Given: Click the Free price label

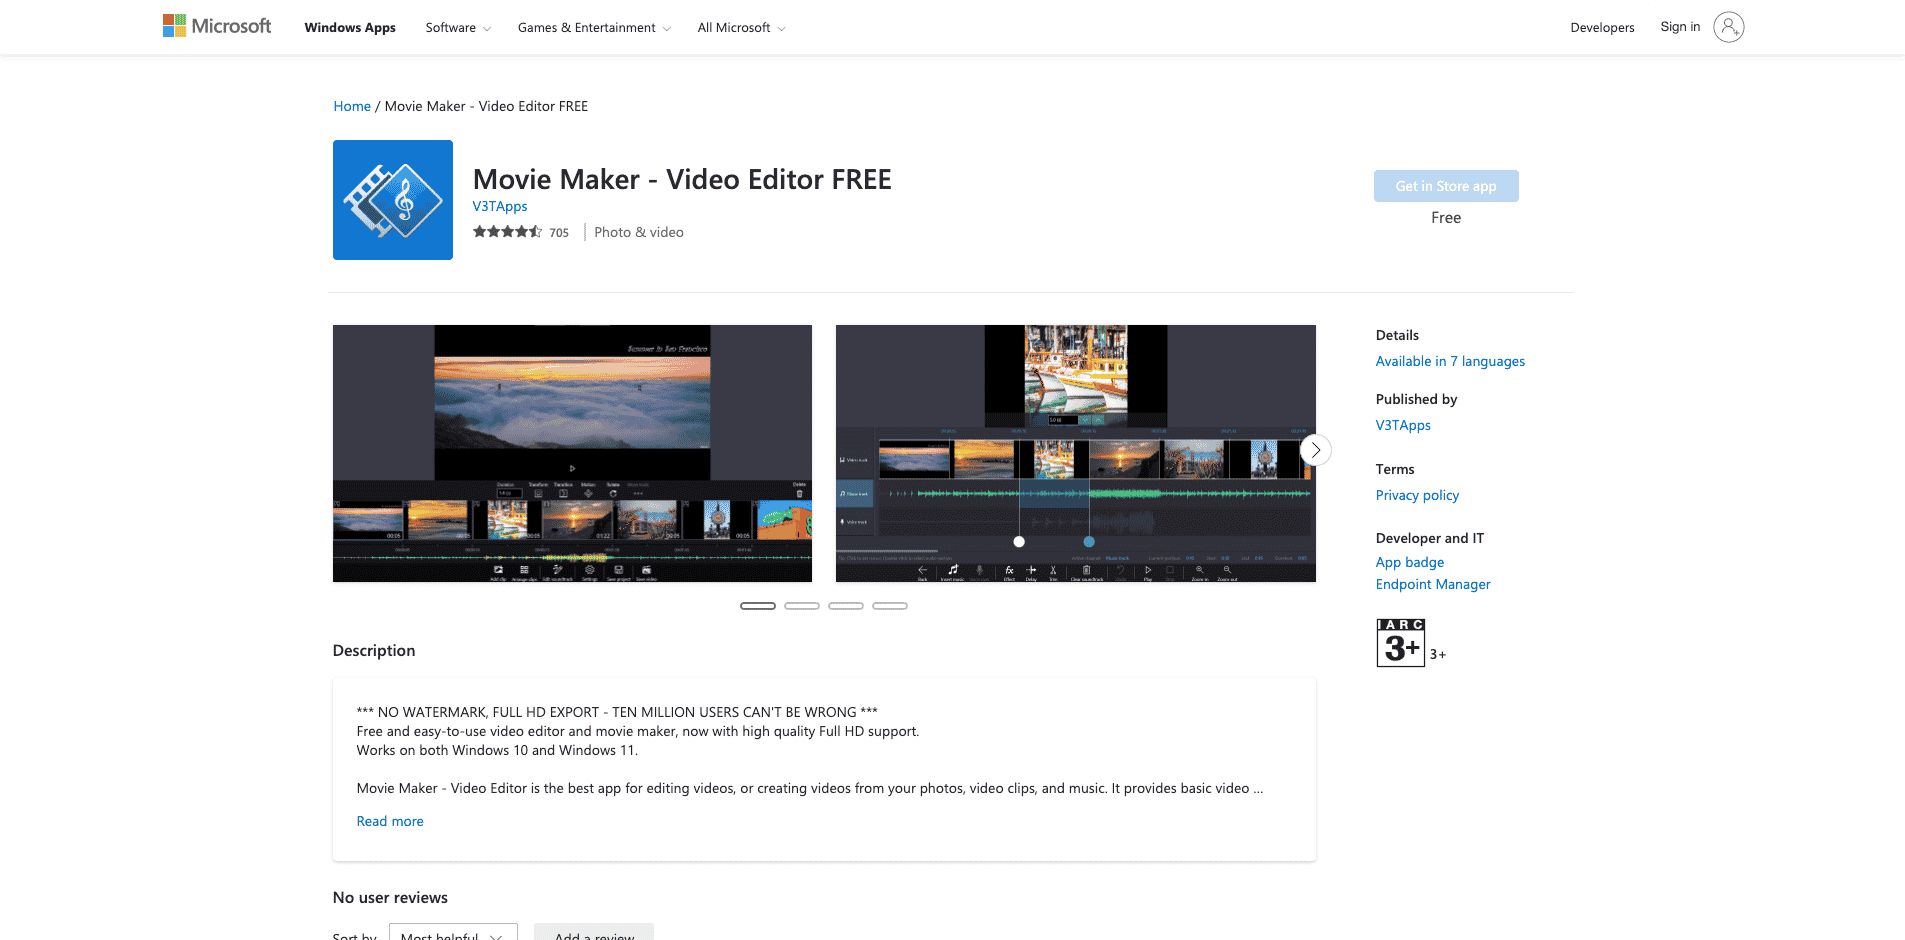Looking at the screenshot, I should pyautogui.click(x=1446, y=218).
